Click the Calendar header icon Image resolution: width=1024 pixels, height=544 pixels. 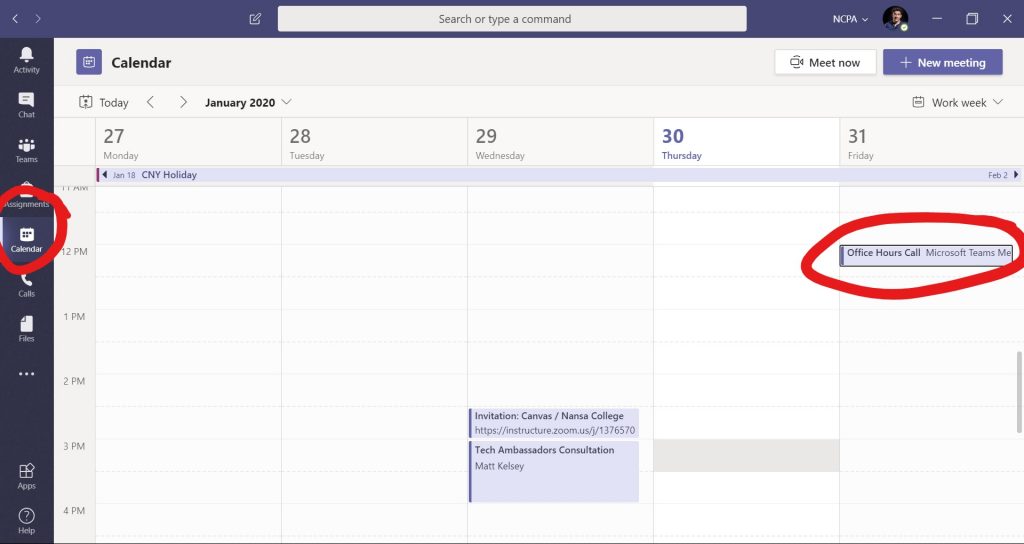pos(89,63)
